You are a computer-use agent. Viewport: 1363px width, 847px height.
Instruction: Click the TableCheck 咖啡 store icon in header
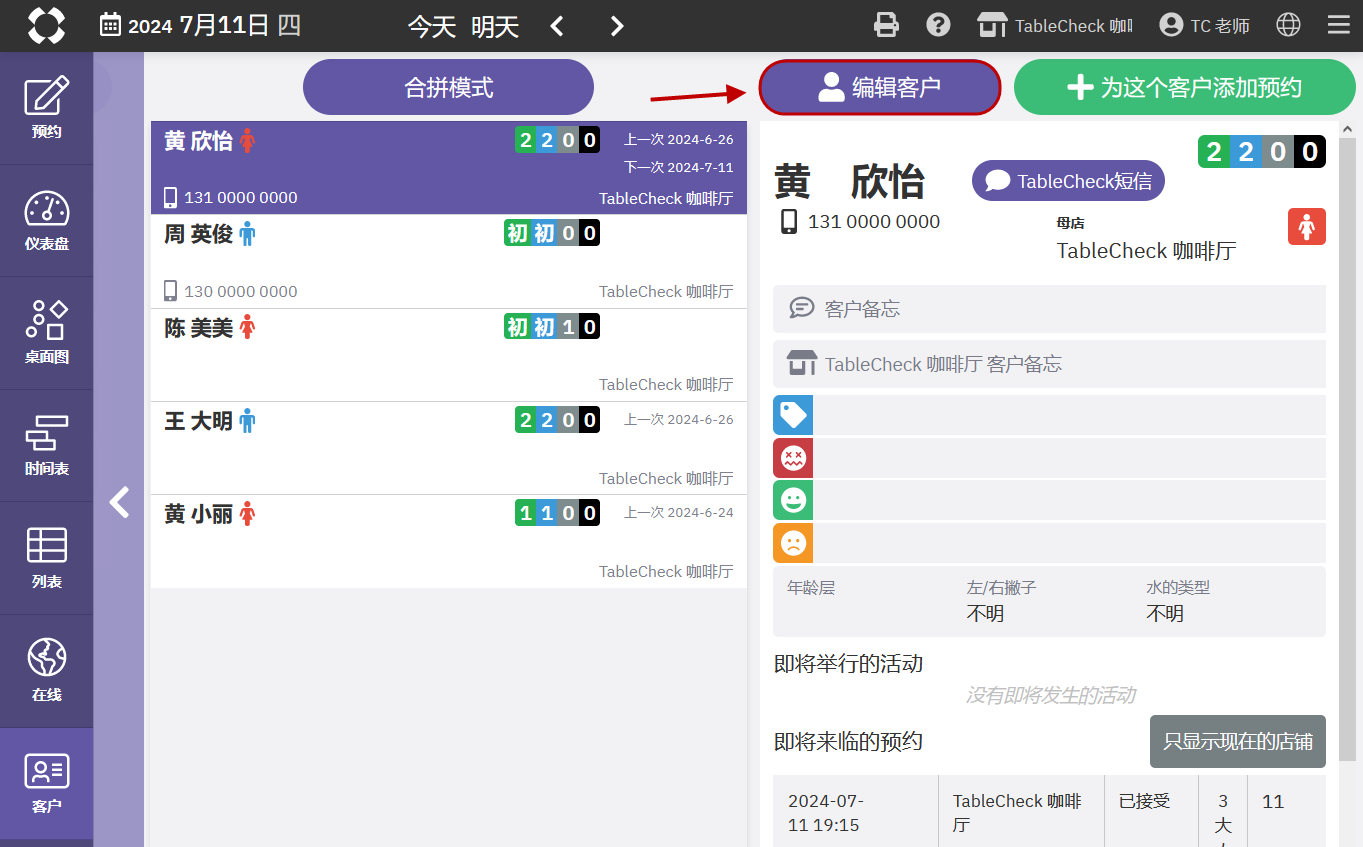point(992,25)
